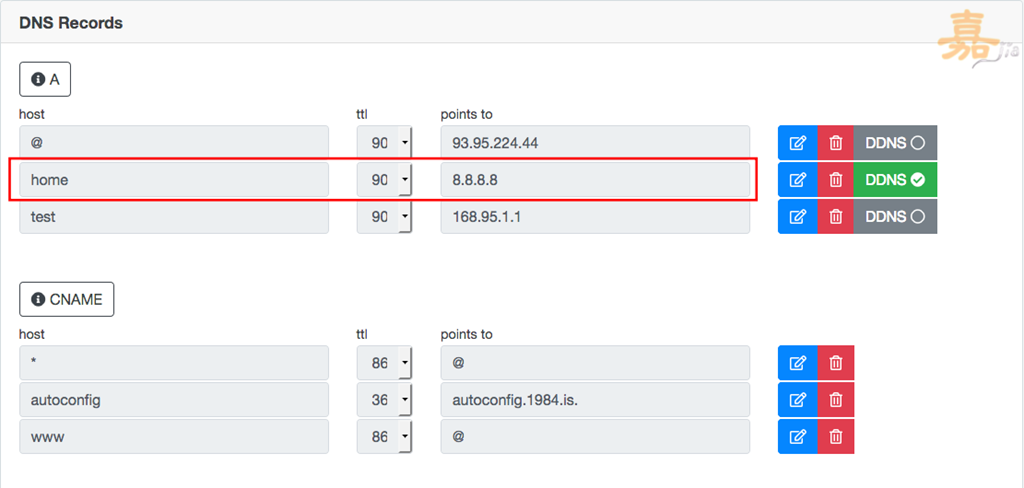
Task: Click the A record type info button
Action: tap(45, 78)
